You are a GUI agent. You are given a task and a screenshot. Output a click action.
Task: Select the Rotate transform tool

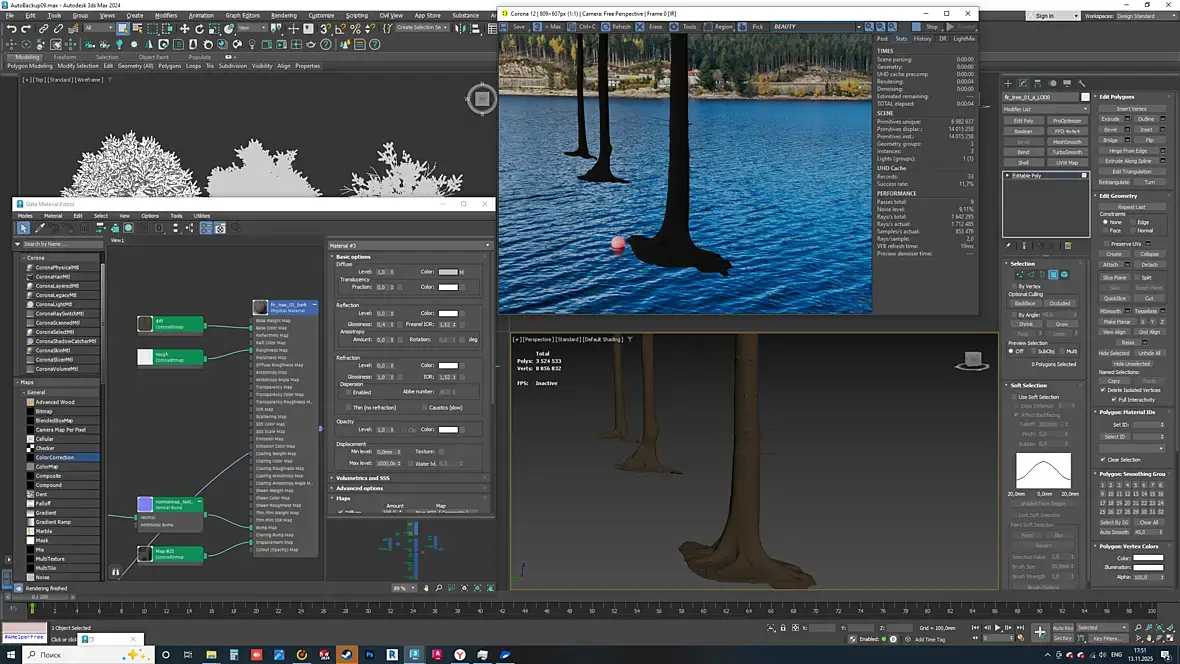200,29
